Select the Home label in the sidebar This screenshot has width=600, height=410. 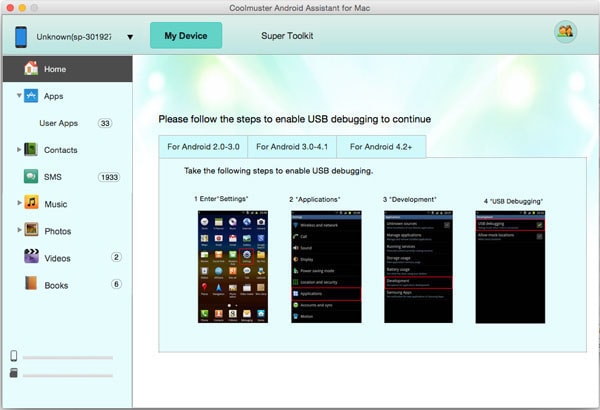pos(55,69)
